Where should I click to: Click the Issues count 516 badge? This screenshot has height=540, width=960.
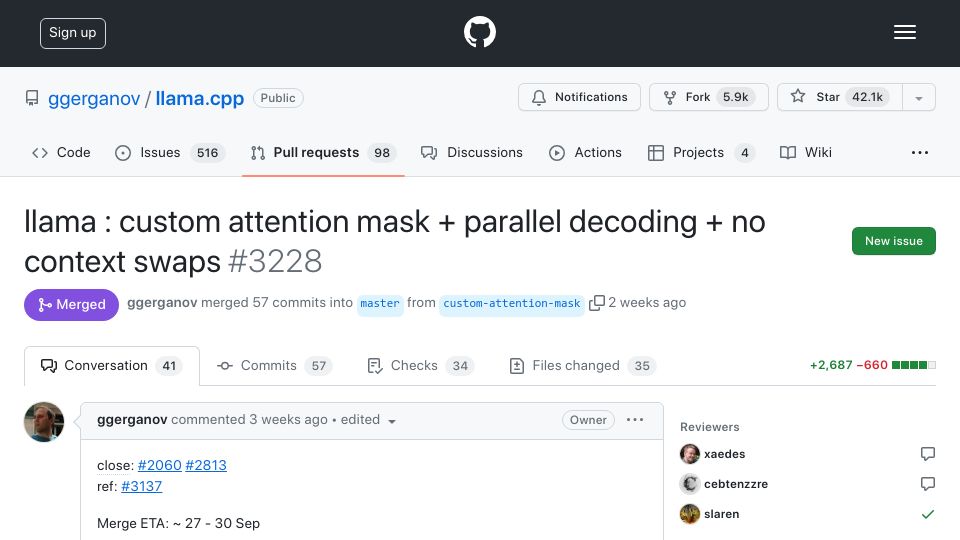coord(207,152)
